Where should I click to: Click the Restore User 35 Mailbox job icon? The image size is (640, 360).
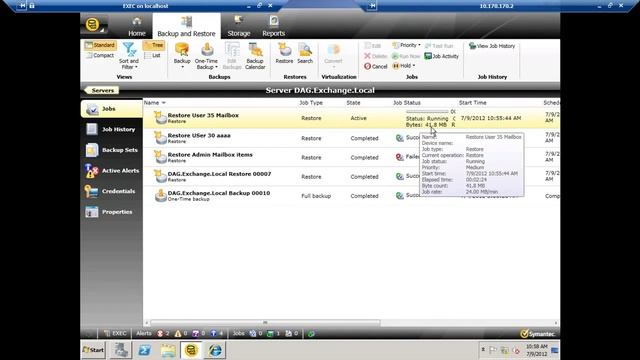(x=160, y=118)
